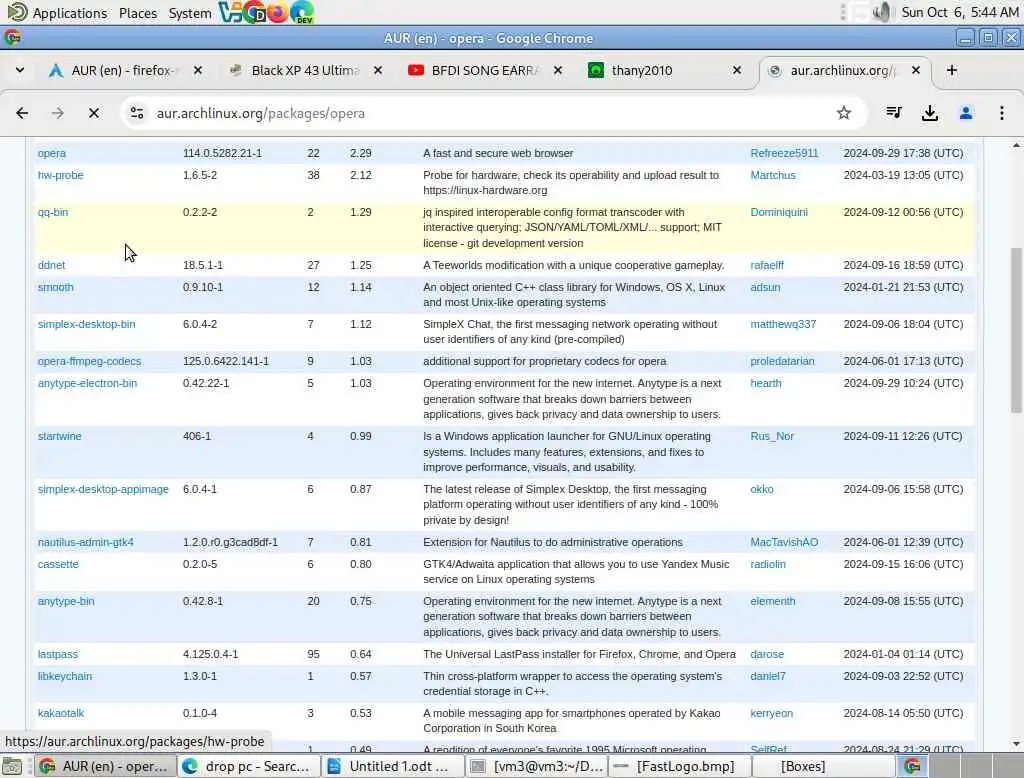Launch Edge Dev from the top panel
Image resolution: width=1024 pixels, height=778 pixels.
302,12
